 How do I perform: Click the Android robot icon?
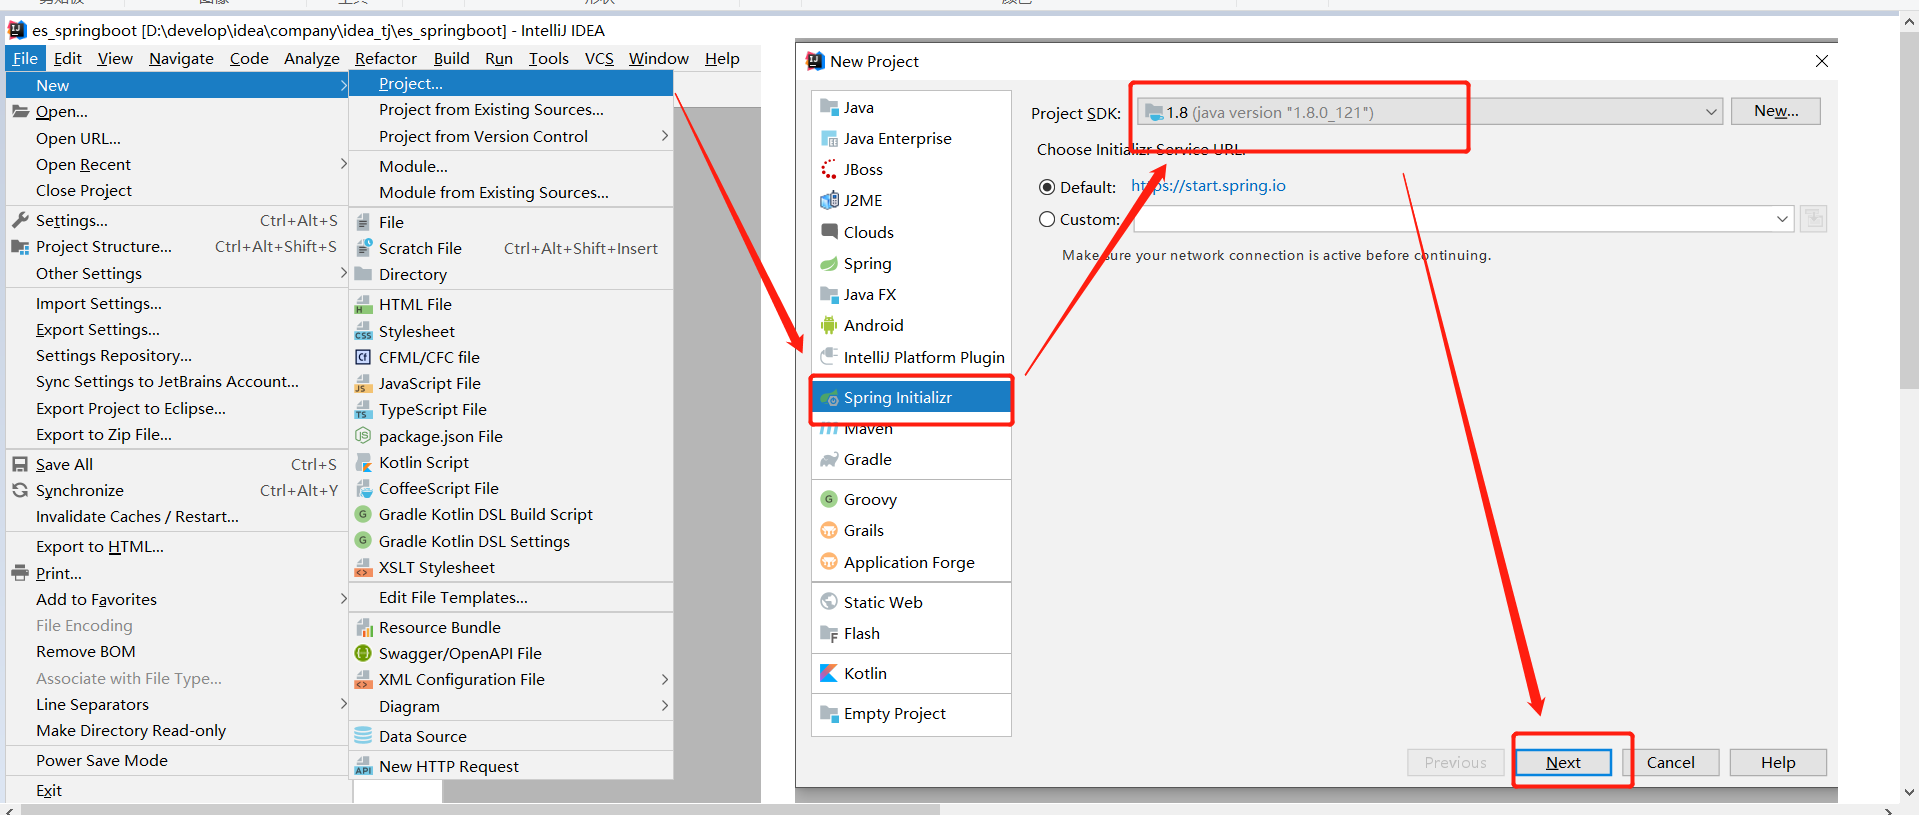coord(829,325)
